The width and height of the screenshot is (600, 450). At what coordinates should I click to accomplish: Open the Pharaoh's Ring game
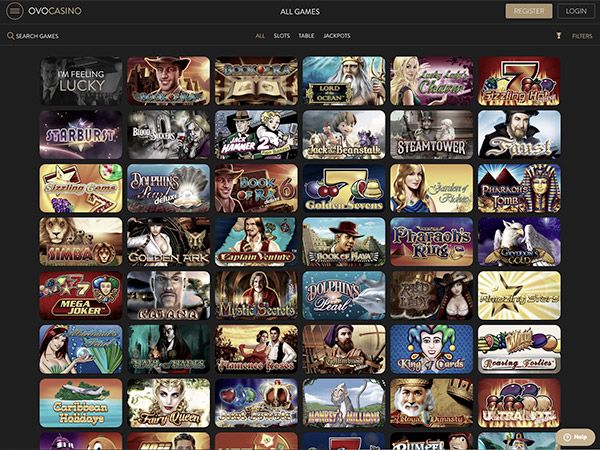click(x=432, y=242)
